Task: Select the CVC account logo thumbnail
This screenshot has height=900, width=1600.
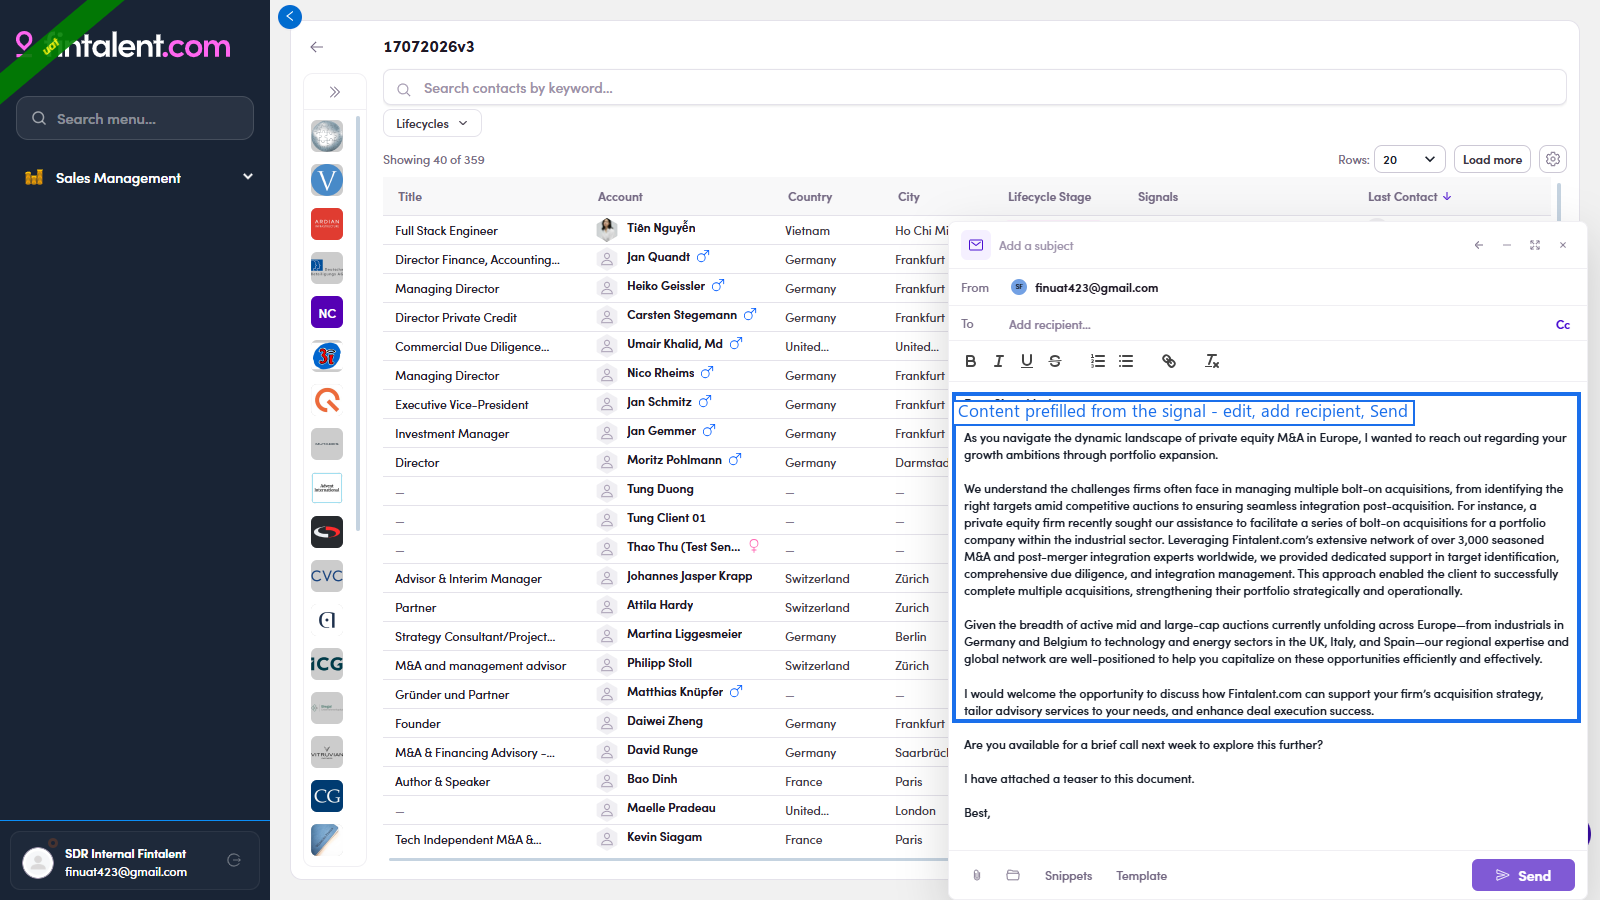Action: click(327, 576)
